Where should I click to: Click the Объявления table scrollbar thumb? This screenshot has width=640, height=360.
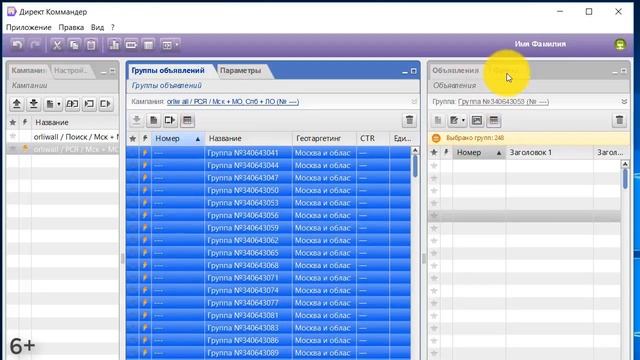pyautogui.click(x=625, y=178)
